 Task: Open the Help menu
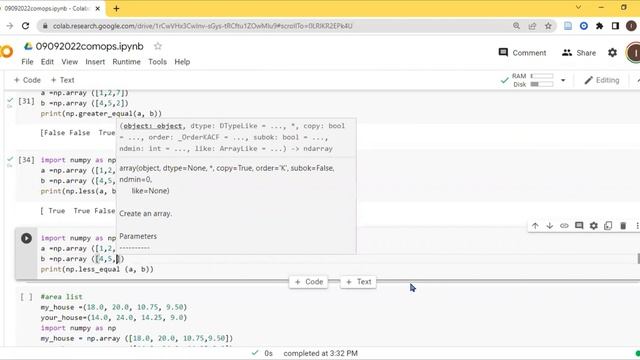tap(182, 62)
